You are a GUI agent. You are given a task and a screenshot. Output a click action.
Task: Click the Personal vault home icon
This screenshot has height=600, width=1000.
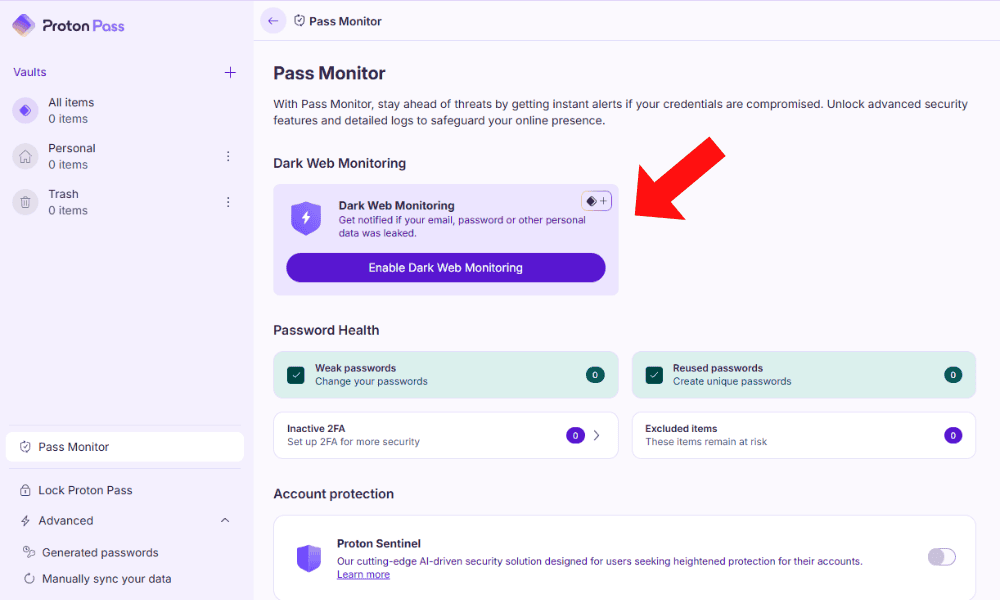(25, 156)
